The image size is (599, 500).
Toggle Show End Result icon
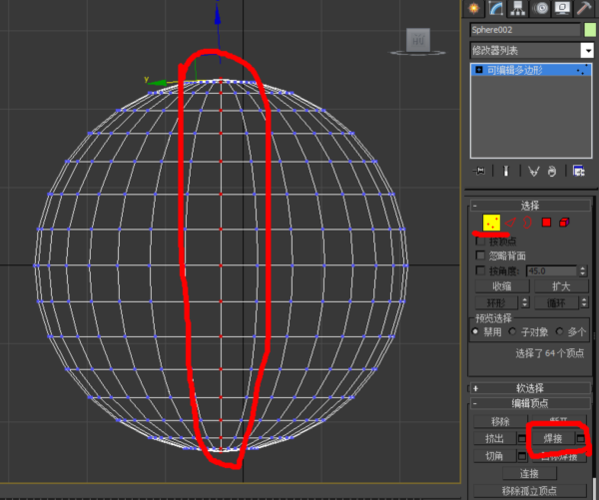(x=506, y=171)
